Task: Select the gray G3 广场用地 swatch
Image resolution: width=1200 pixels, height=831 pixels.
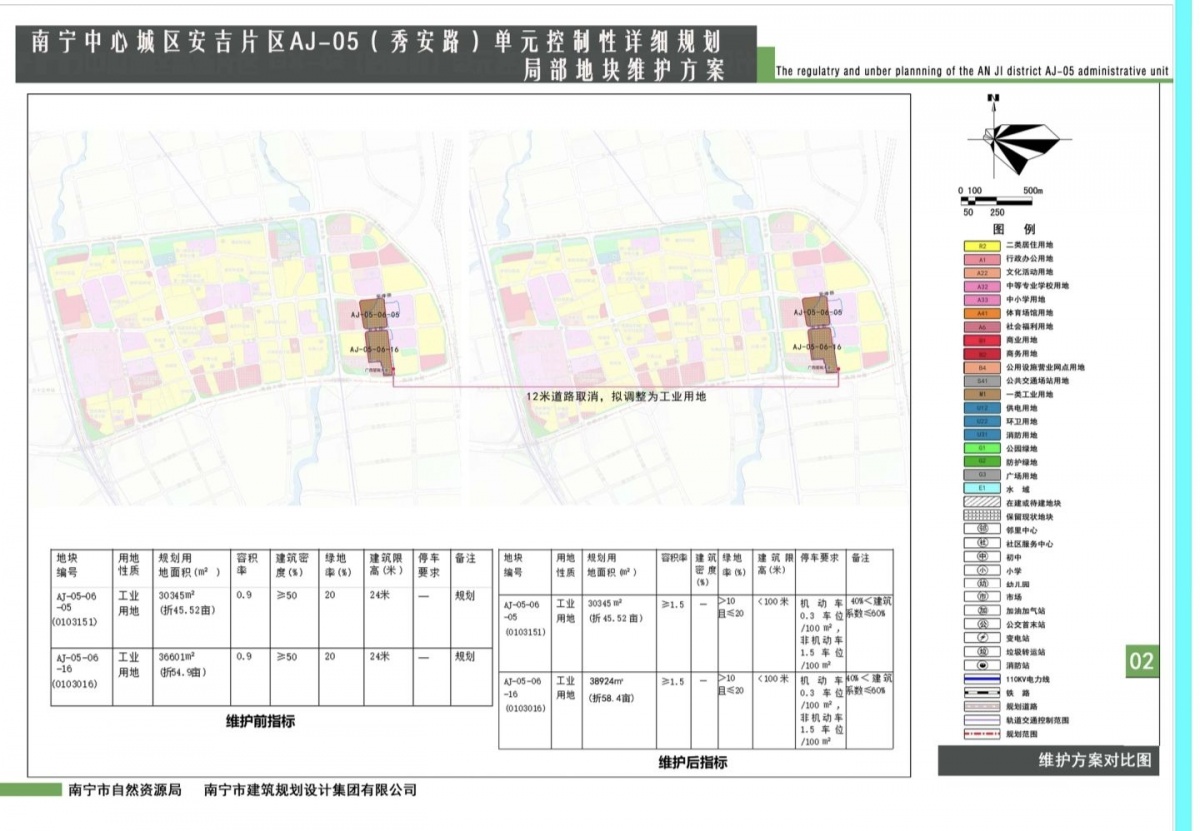Action: point(982,475)
